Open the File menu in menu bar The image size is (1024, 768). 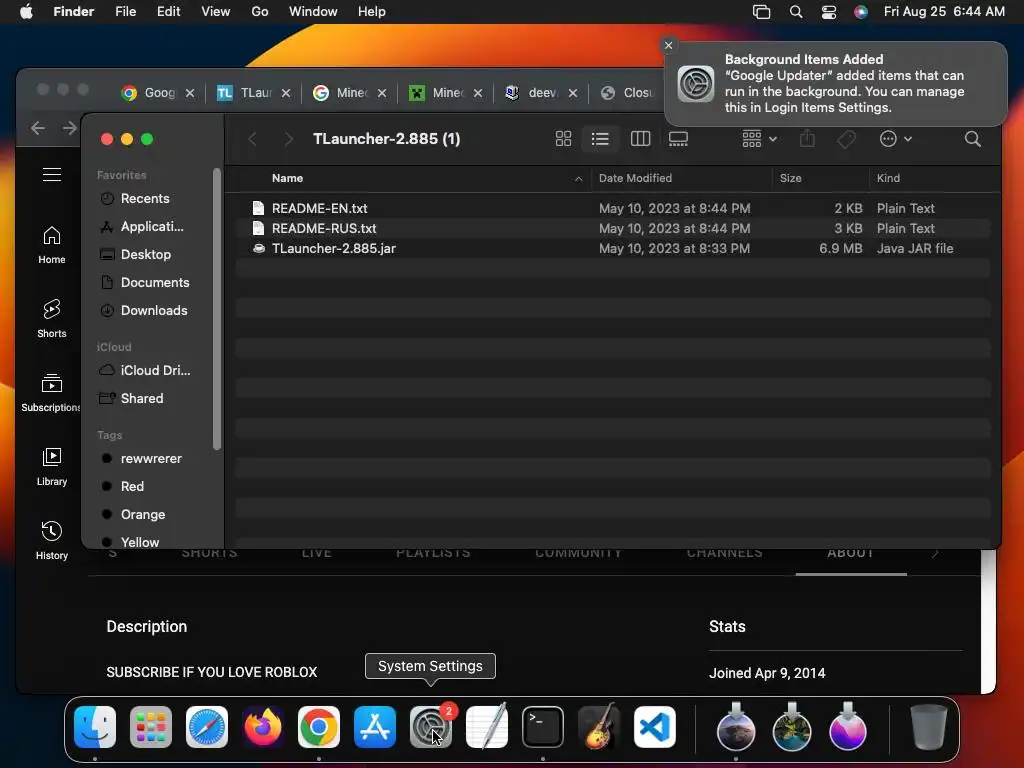[125, 11]
